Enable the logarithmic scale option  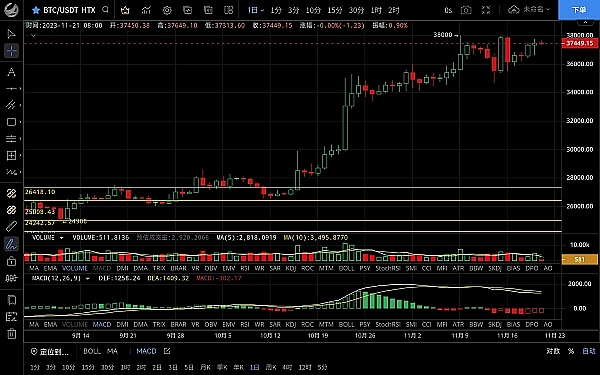553,351
